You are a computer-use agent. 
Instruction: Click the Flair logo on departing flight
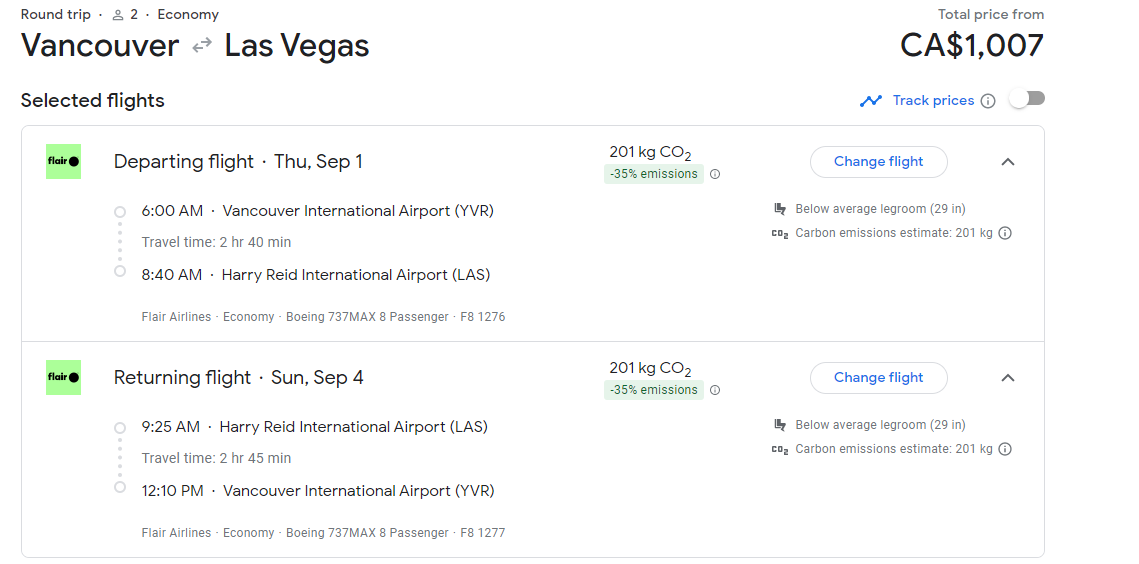64,162
